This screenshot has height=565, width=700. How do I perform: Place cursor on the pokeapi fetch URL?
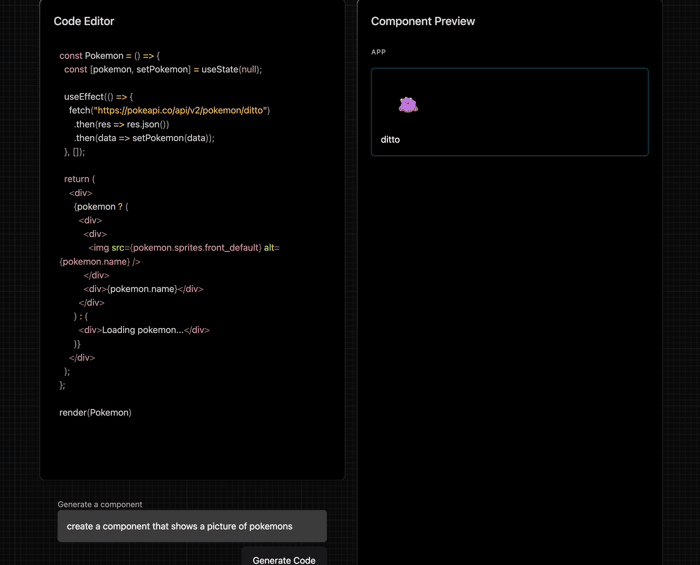click(x=181, y=110)
